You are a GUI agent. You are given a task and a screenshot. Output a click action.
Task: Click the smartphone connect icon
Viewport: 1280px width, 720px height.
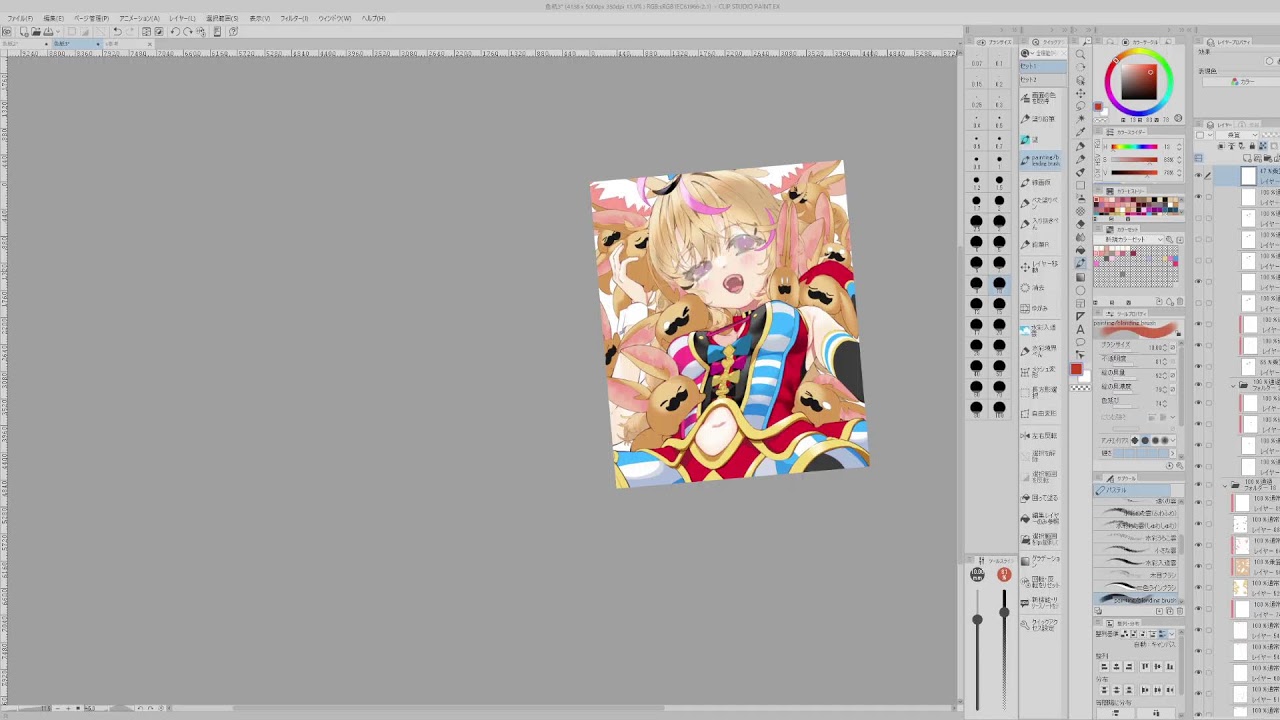(217, 32)
